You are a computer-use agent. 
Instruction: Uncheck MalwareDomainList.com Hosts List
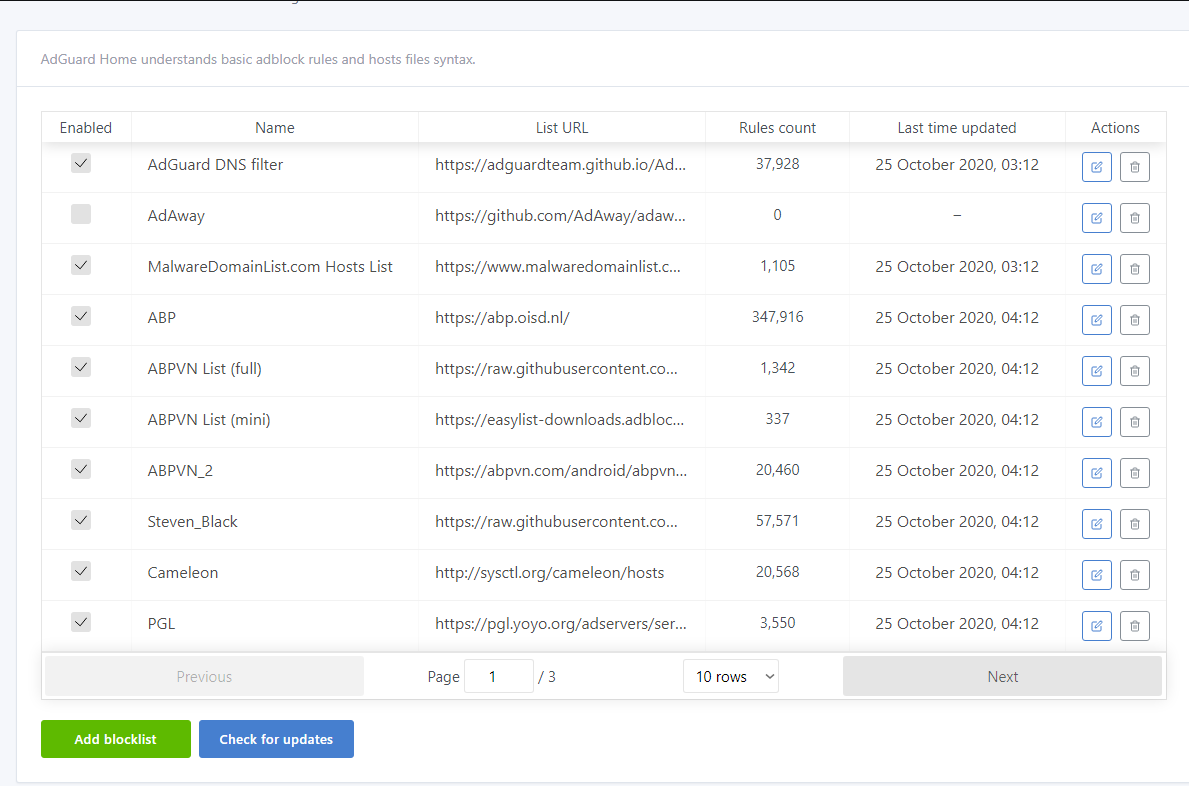[81, 265]
